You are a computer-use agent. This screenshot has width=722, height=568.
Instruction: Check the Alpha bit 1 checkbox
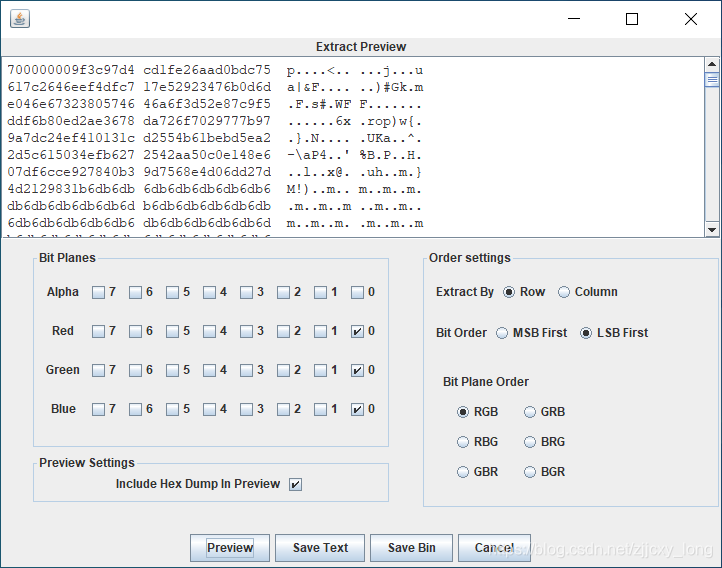coord(320,292)
